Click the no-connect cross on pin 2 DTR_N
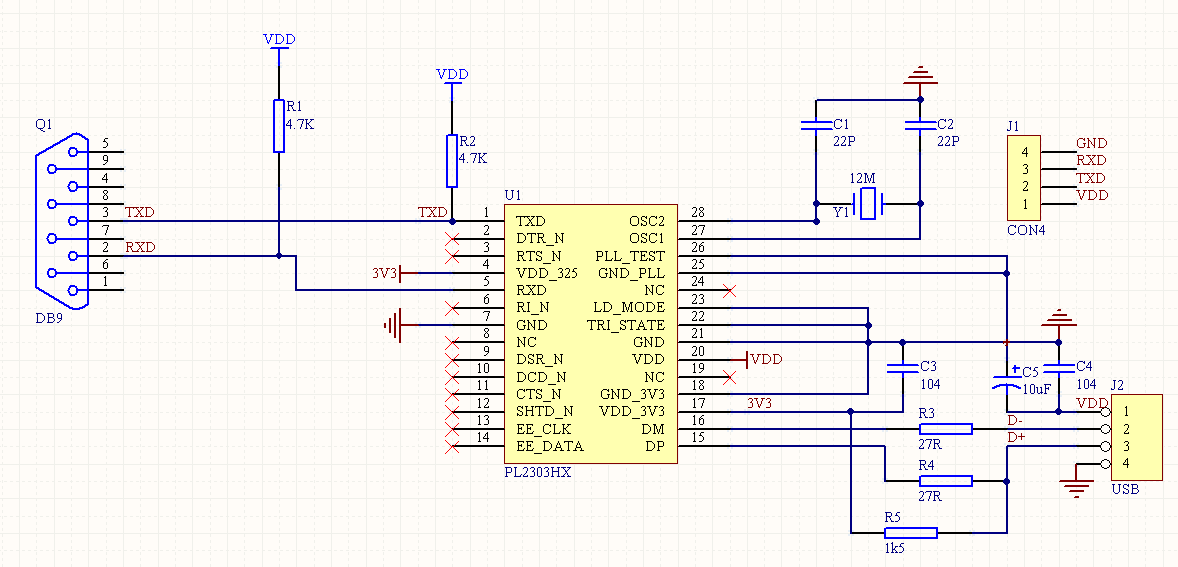The height and width of the screenshot is (567, 1178). [x=452, y=239]
